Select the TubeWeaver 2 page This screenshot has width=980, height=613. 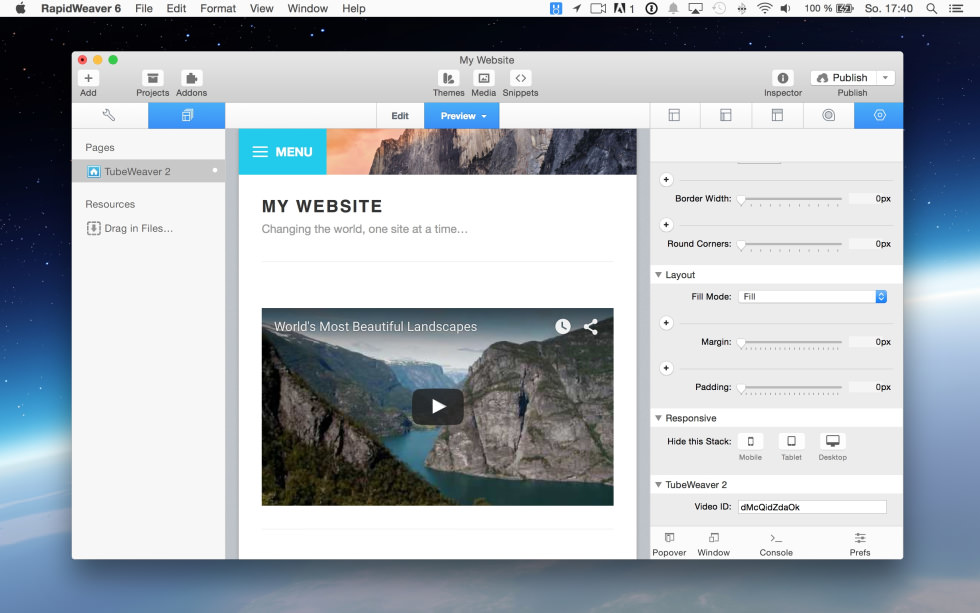click(149, 171)
